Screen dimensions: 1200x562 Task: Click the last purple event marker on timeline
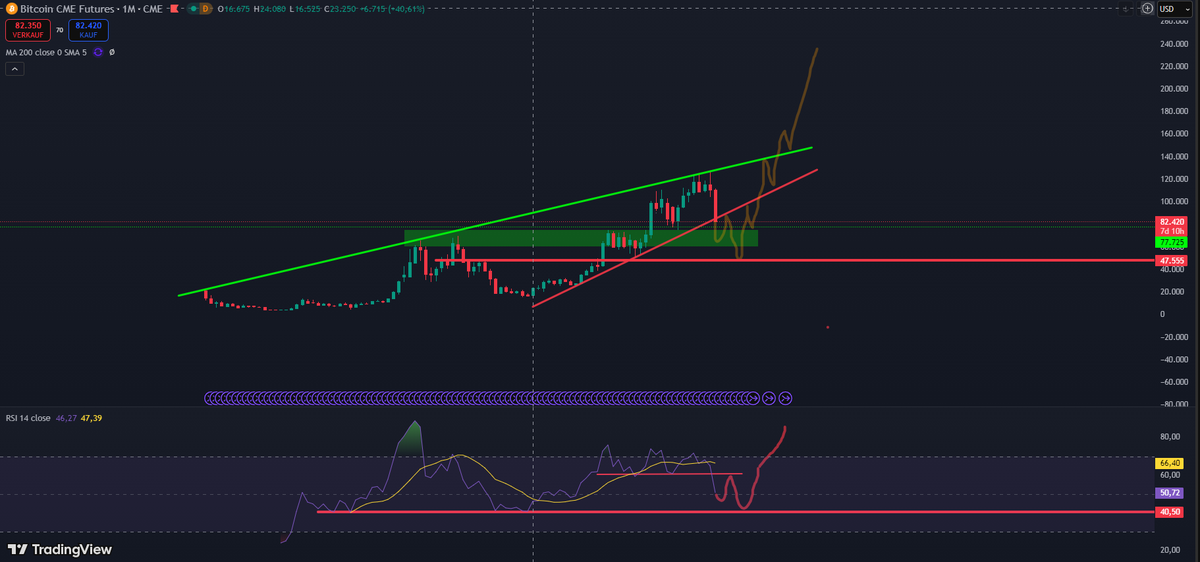[786, 397]
